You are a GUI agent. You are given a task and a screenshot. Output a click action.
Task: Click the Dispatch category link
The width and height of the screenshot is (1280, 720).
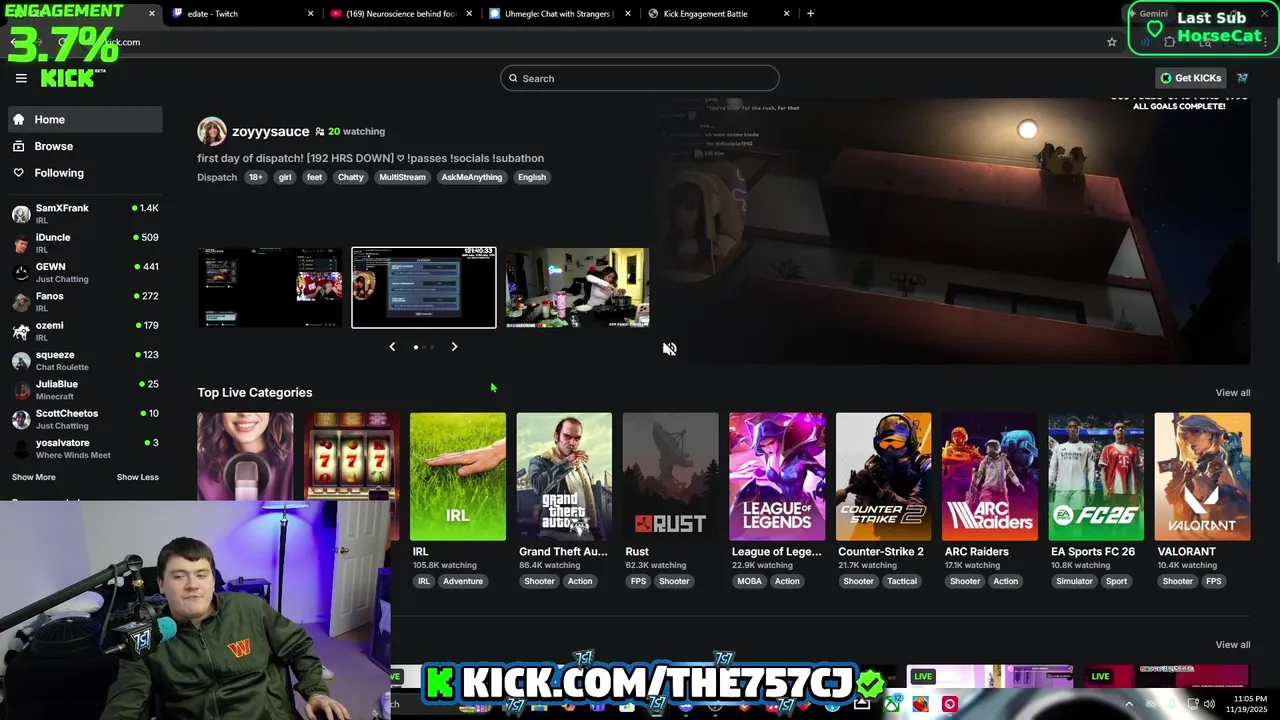(x=217, y=177)
